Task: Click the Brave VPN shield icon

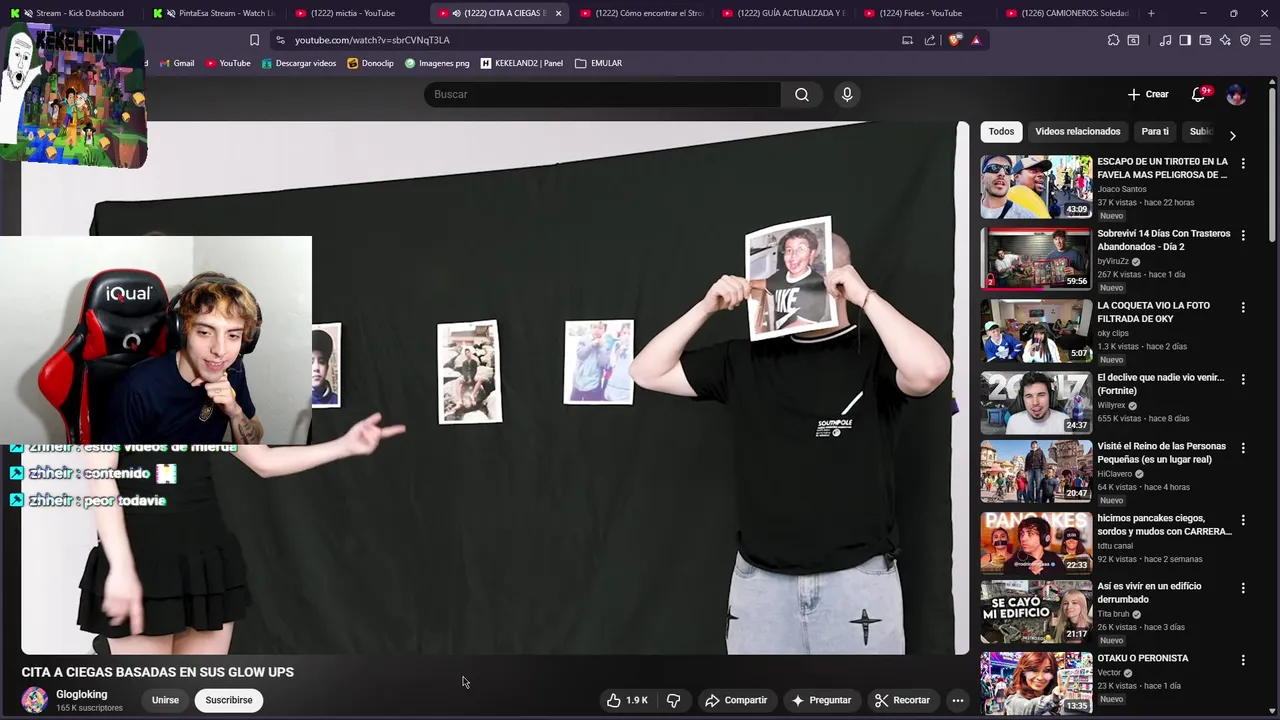Action: [1245, 40]
